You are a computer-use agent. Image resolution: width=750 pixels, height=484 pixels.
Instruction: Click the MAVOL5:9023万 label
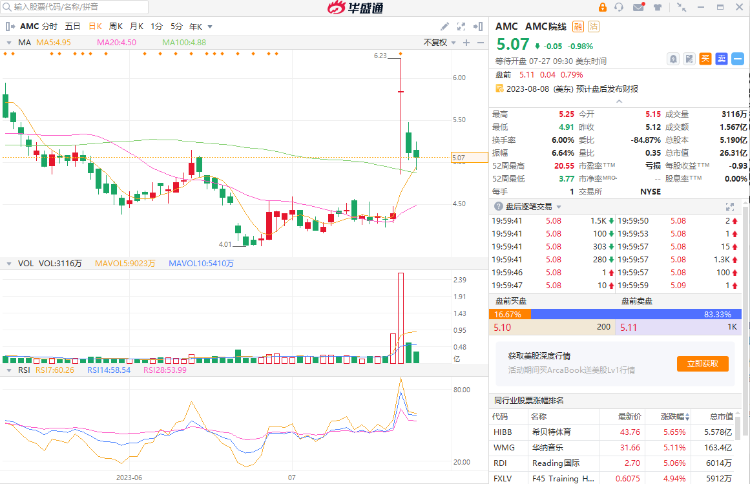125,264
